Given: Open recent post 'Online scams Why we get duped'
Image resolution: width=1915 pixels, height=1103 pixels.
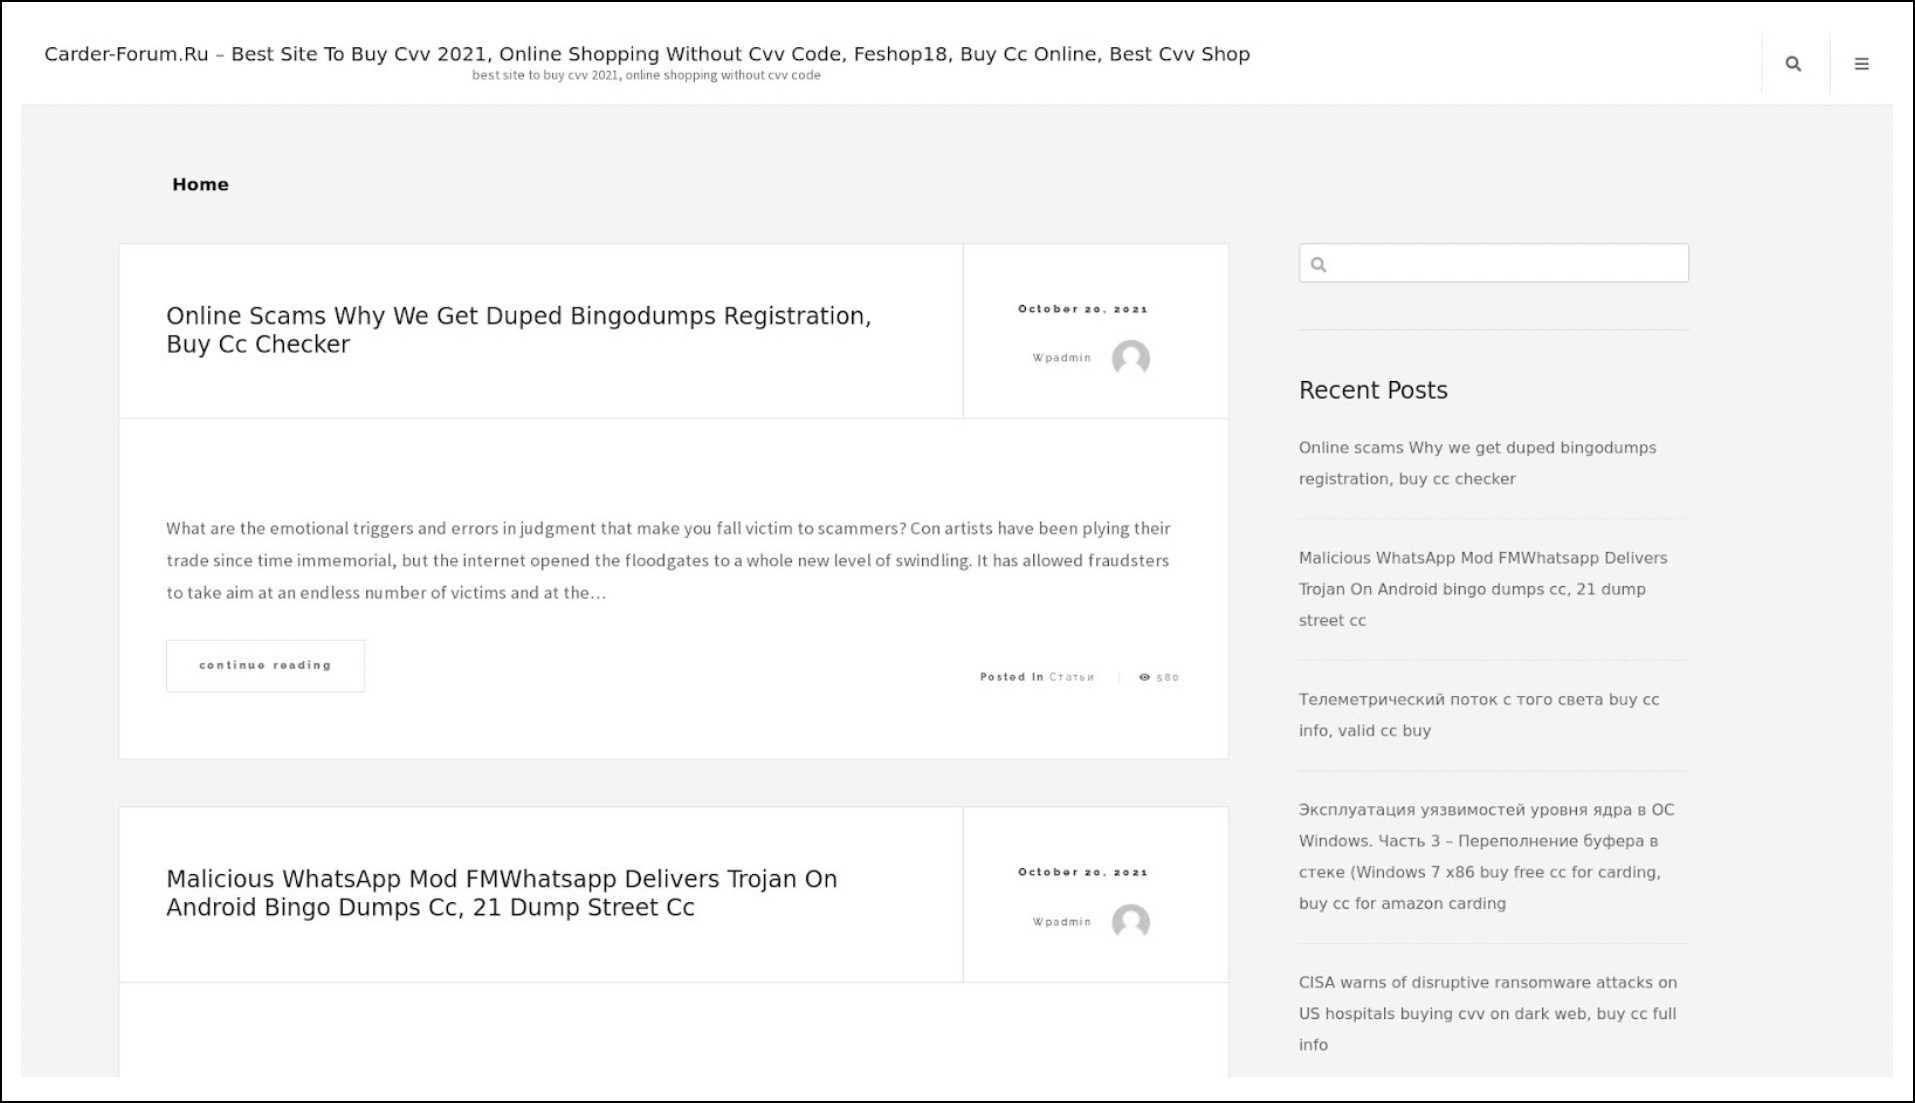Looking at the screenshot, I should (1477, 463).
